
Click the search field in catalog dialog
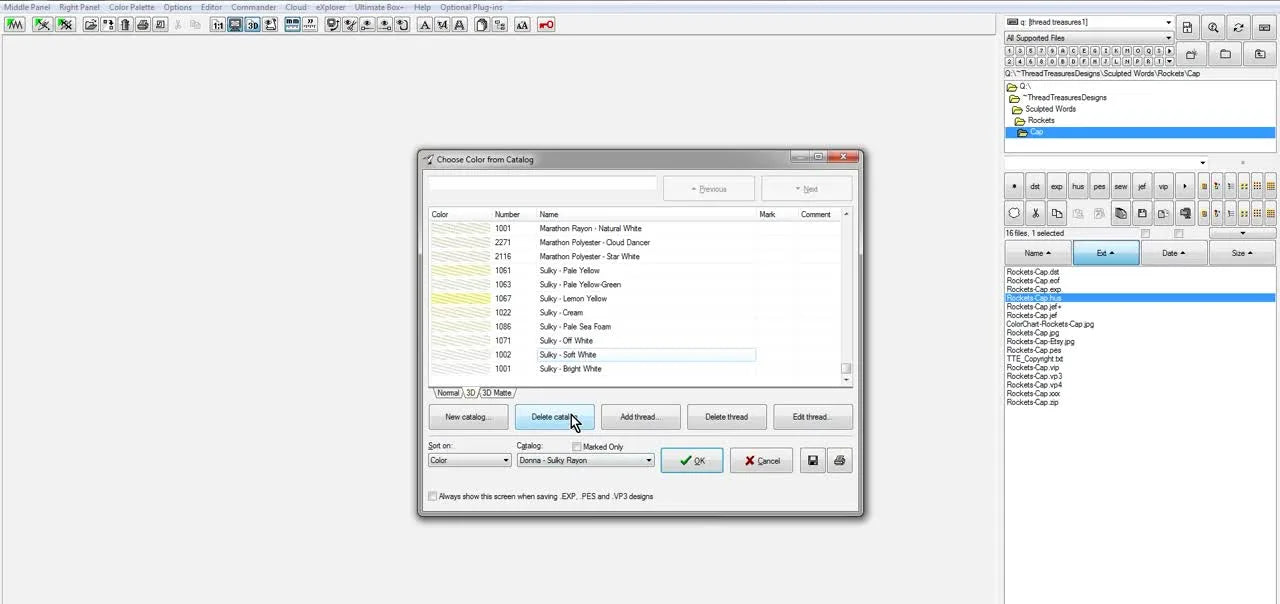coord(543,183)
